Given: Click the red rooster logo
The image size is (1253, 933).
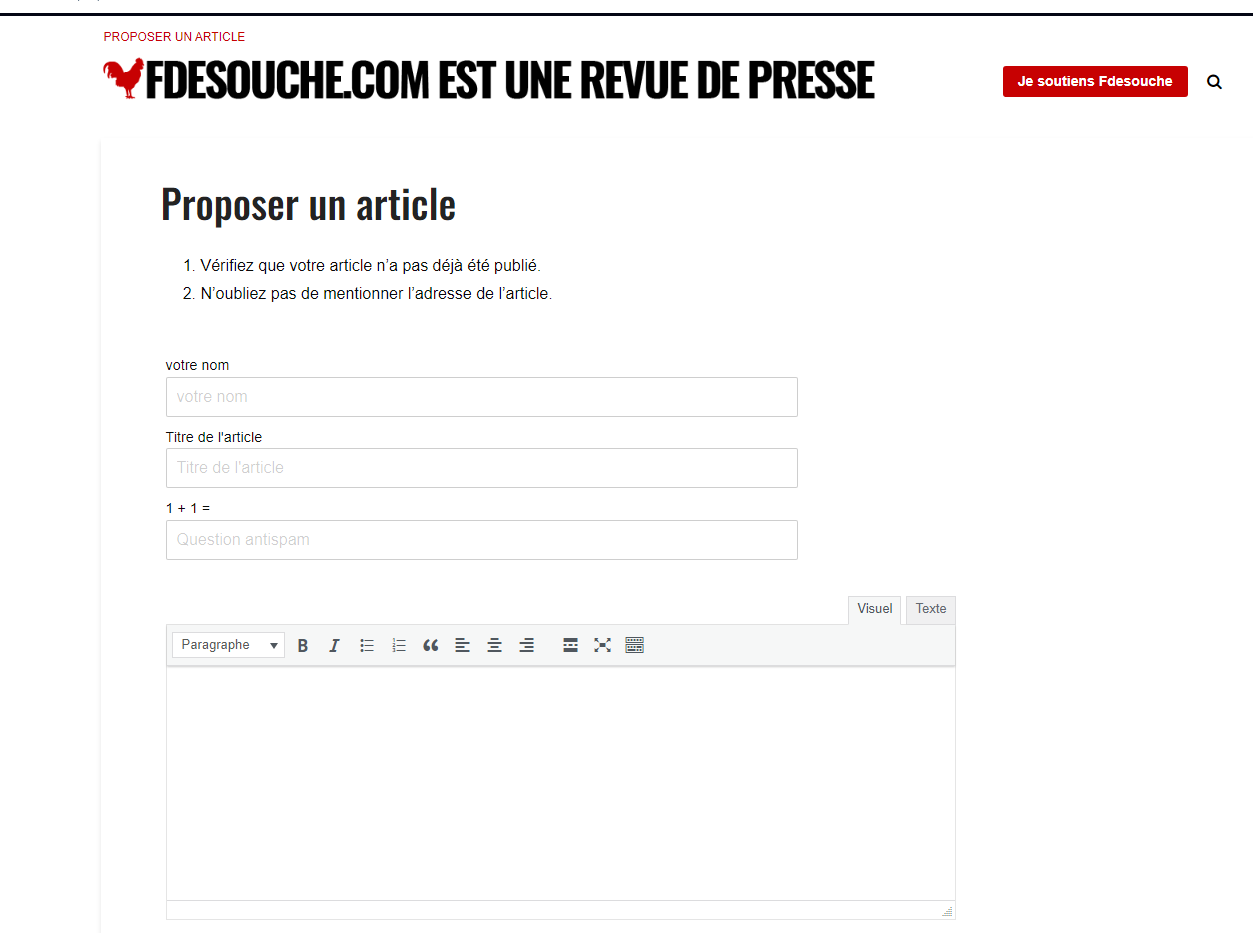Looking at the screenshot, I should pos(123,79).
